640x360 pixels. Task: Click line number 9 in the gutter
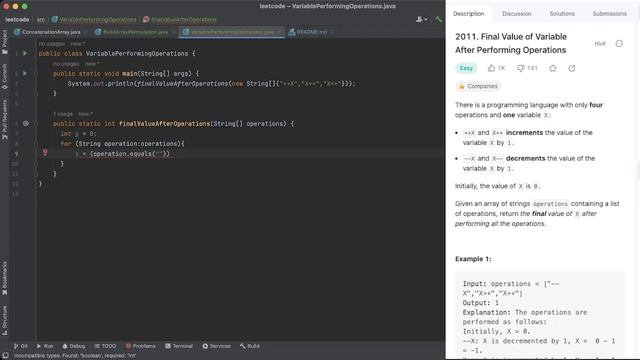click(16, 153)
